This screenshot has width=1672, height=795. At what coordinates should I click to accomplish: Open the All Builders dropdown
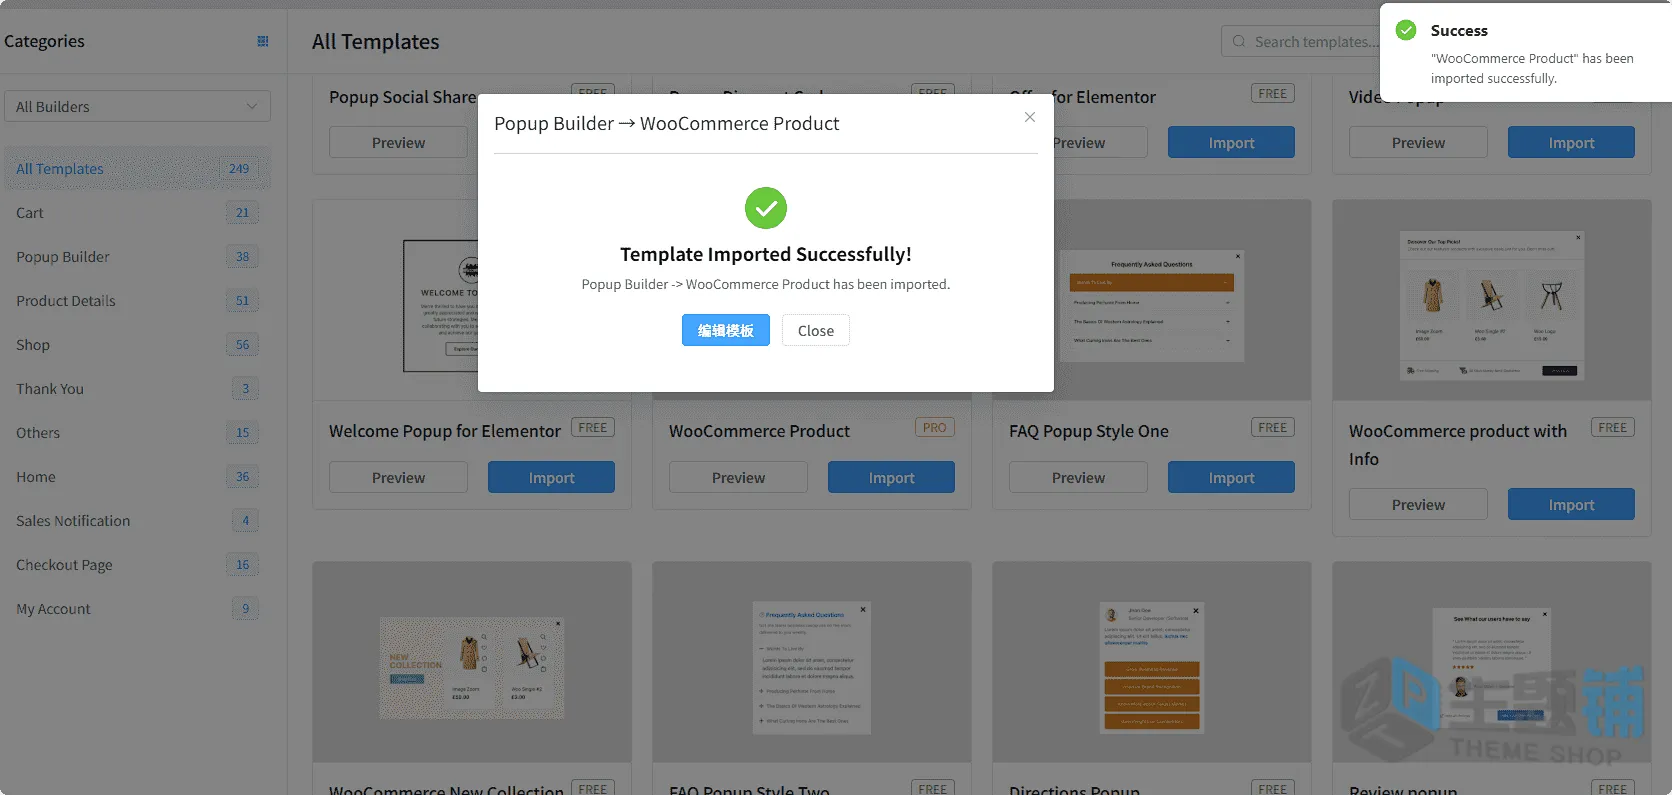coord(137,106)
